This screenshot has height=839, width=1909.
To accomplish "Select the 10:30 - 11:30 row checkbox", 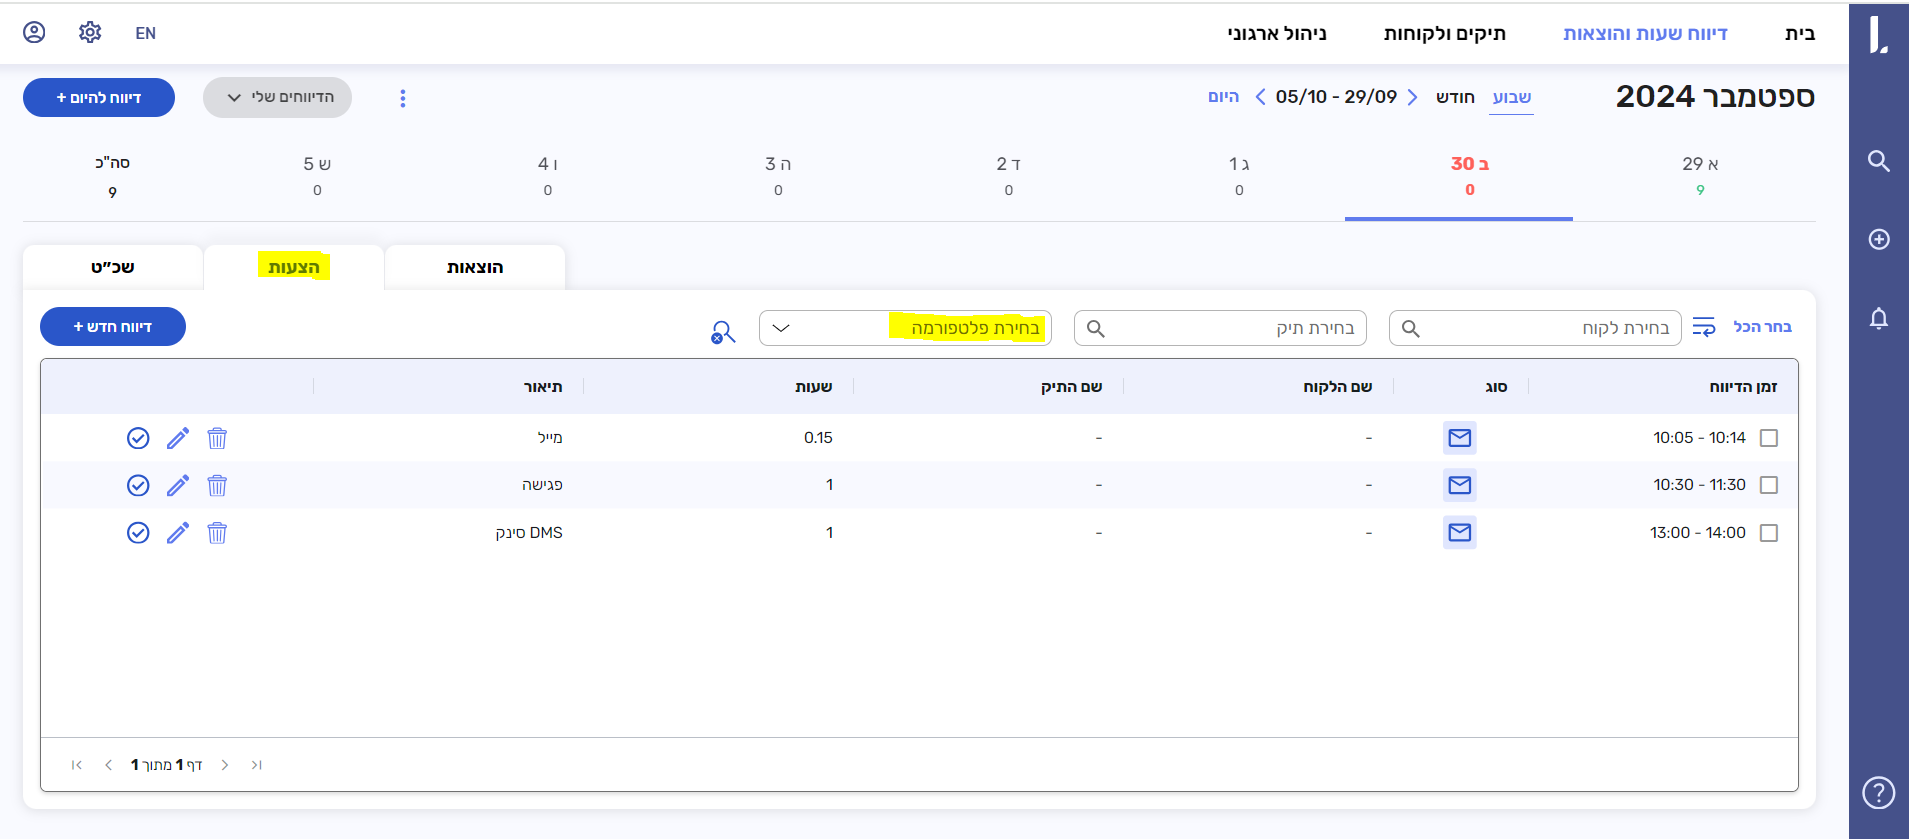I will 1768,485.
